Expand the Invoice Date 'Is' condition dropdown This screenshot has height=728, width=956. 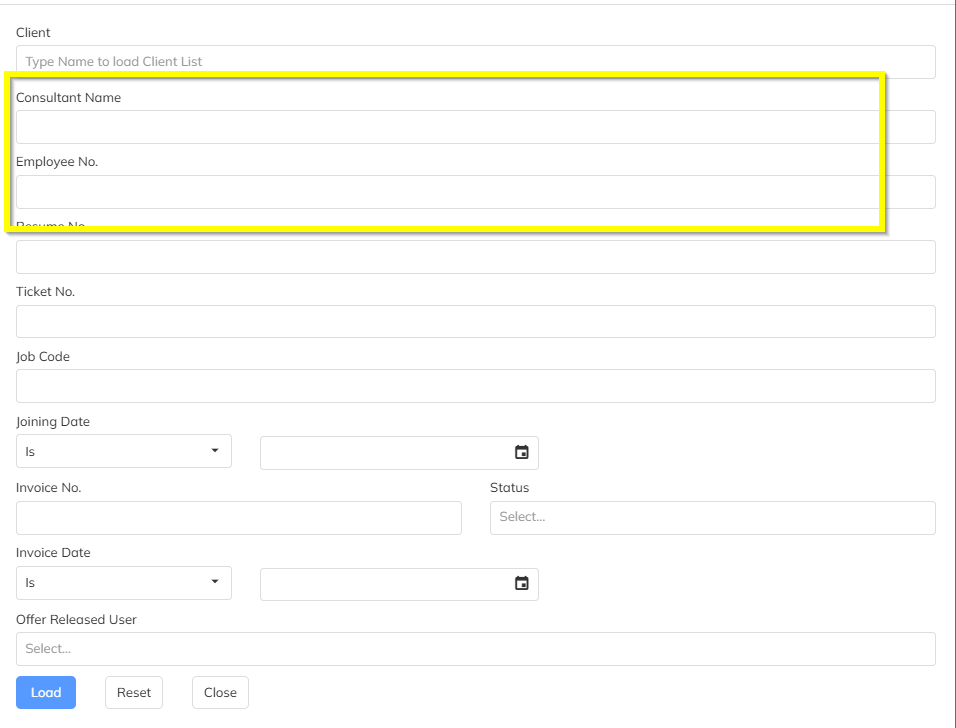tap(124, 583)
